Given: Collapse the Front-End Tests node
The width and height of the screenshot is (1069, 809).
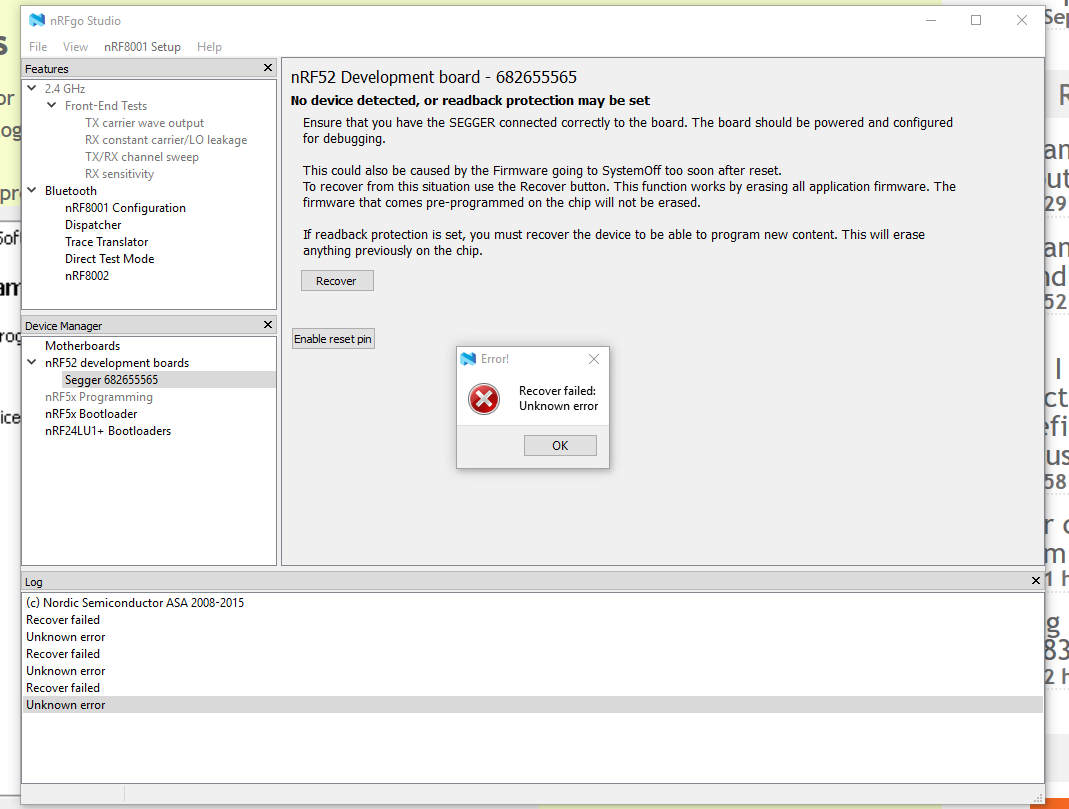Looking at the screenshot, I should point(52,105).
